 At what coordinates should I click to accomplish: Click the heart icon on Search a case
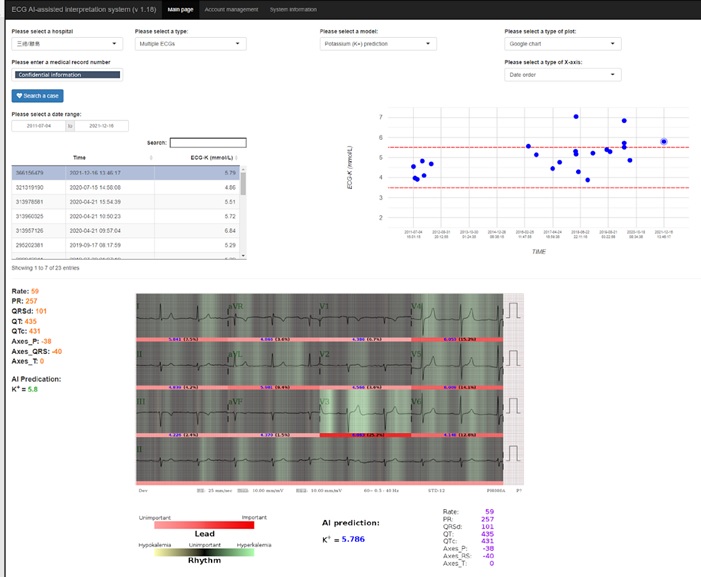pos(19,96)
